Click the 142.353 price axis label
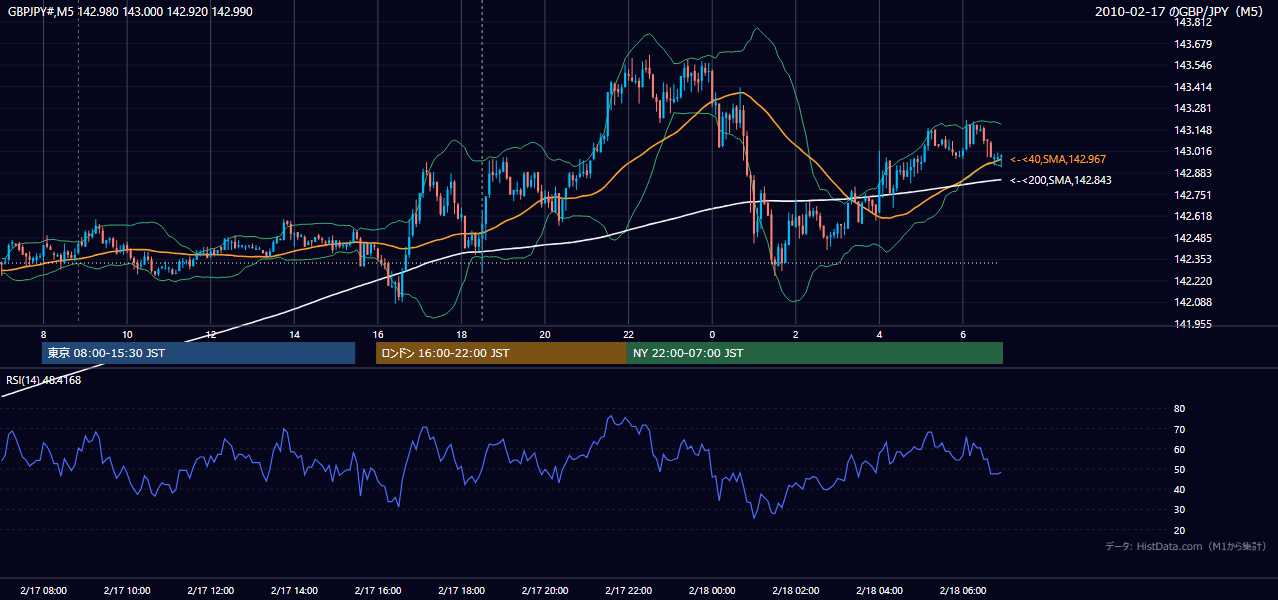This screenshot has height=600, width=1278. click(1193, 259)
